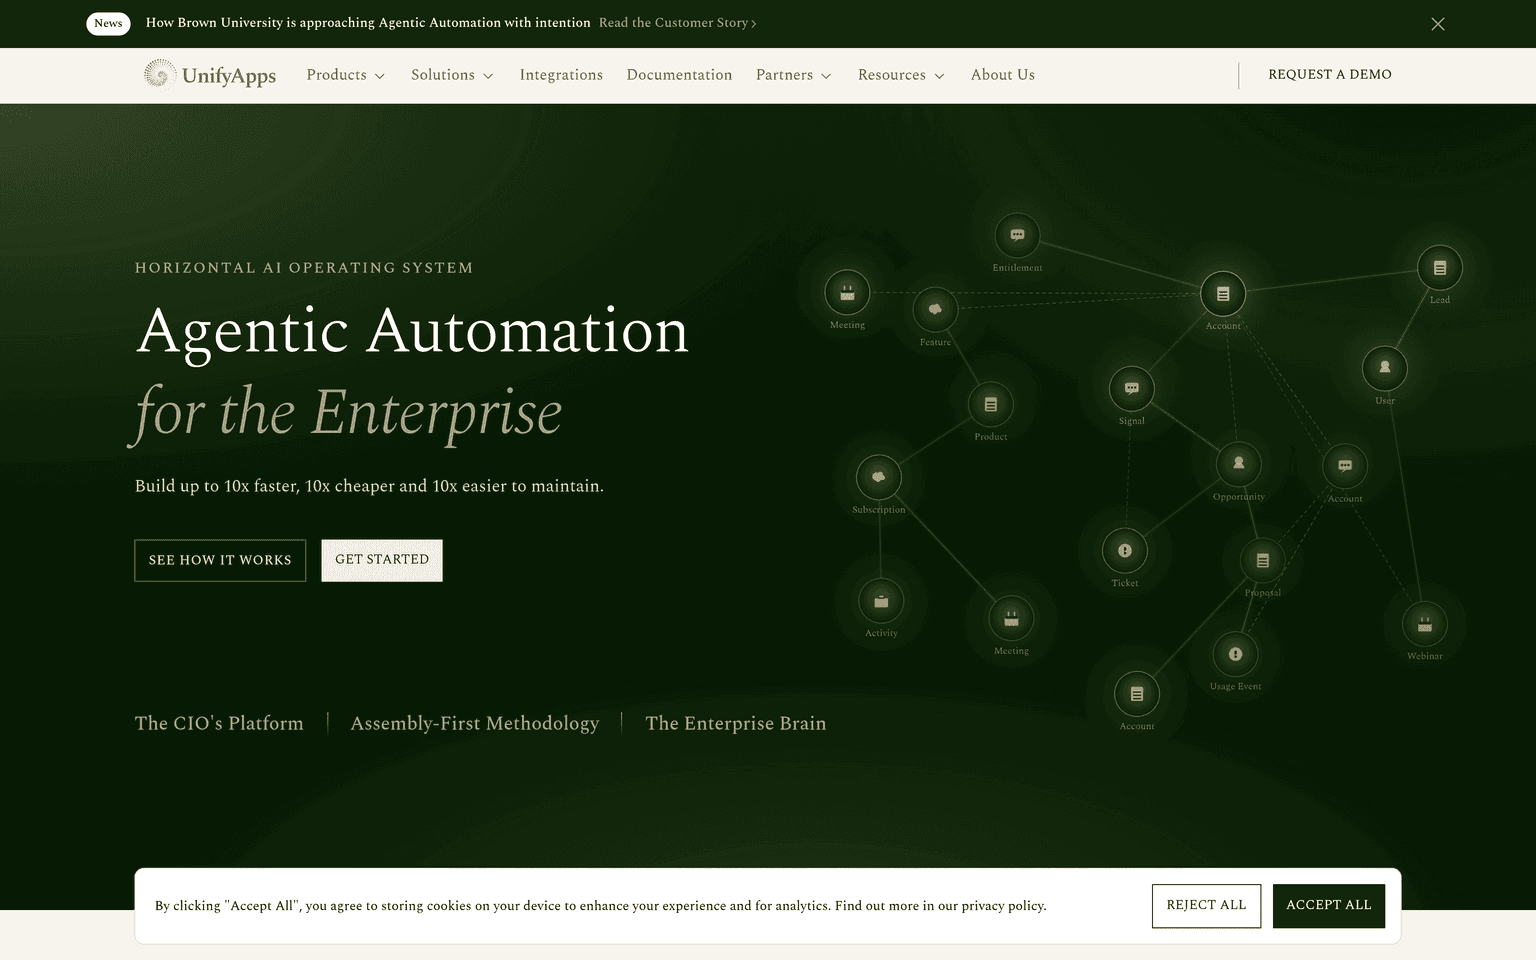
Task: Click the Meeting node beside Feature
Action: pyautogui.click(x=847, y=293)
